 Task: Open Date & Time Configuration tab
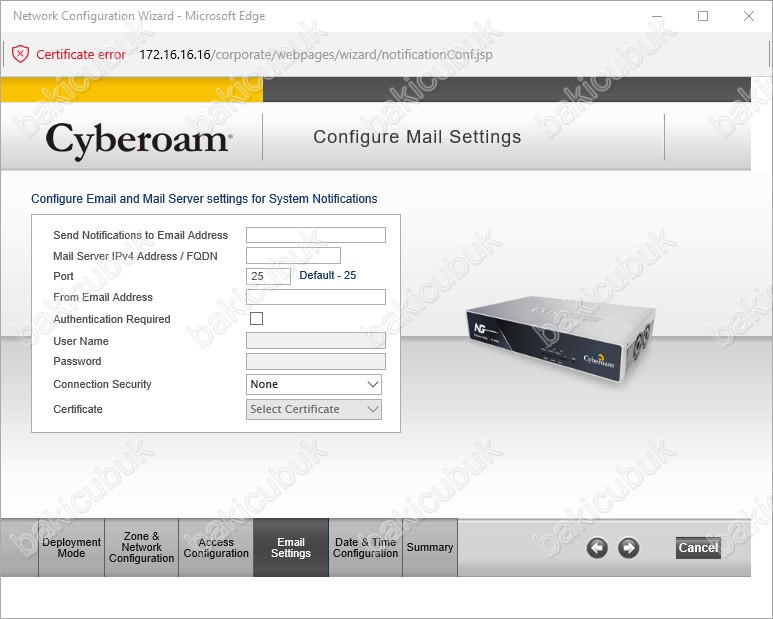(x=365, y=548)
